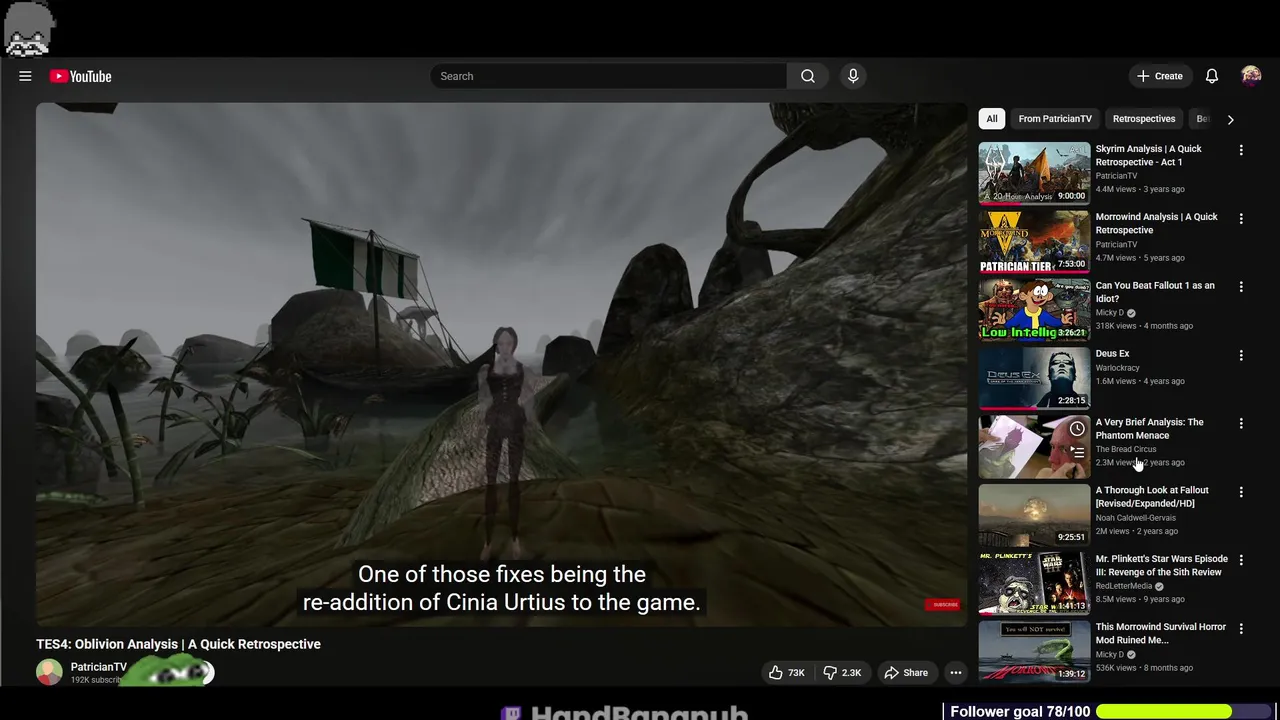The width and height of the screenshot is (1280, 720).
Task: Click the 'TES4: Oblivion Analysis' video title
Action: [178, 644]
